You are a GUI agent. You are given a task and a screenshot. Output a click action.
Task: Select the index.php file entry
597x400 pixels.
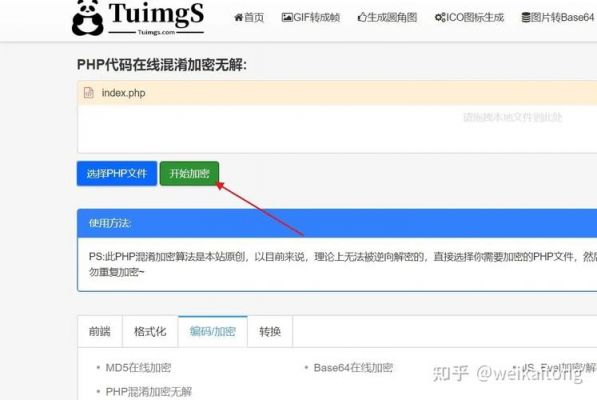337,93
